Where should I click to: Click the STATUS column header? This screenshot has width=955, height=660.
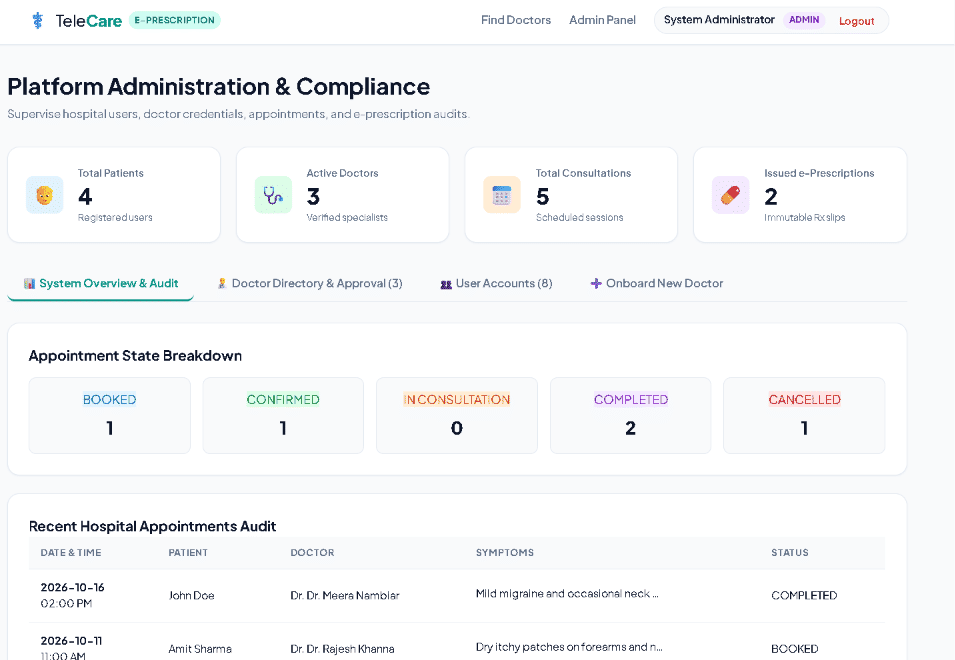(790, 552)
